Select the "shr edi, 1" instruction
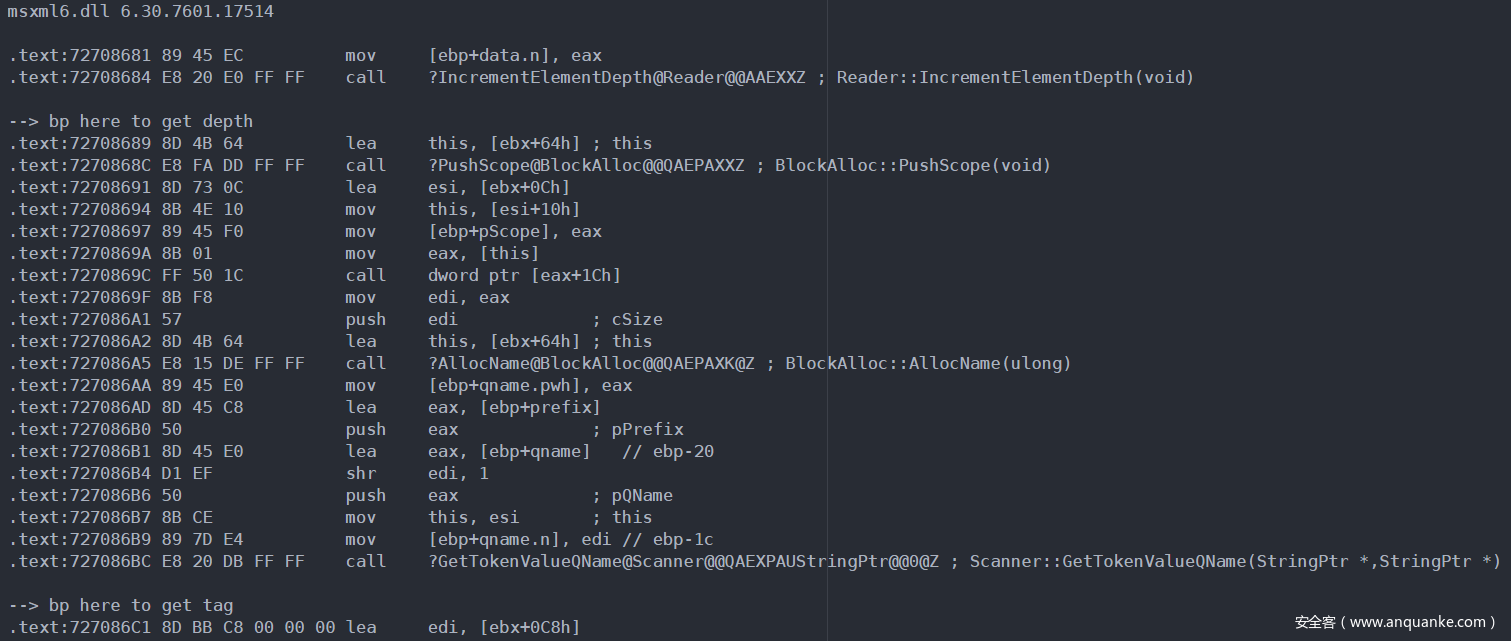The height and width of the screenshot is (641, 1511). pyautogui.click(x=417, y=474)
